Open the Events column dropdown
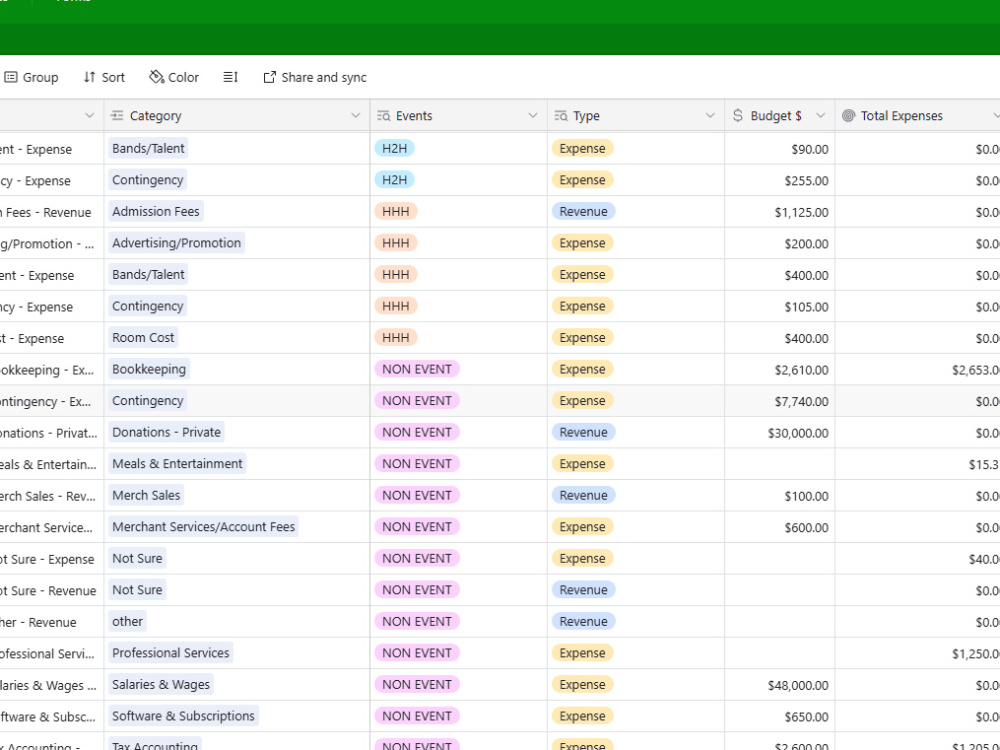The height and width of the screenshot is (750, 1000). (x=533, y=116)
